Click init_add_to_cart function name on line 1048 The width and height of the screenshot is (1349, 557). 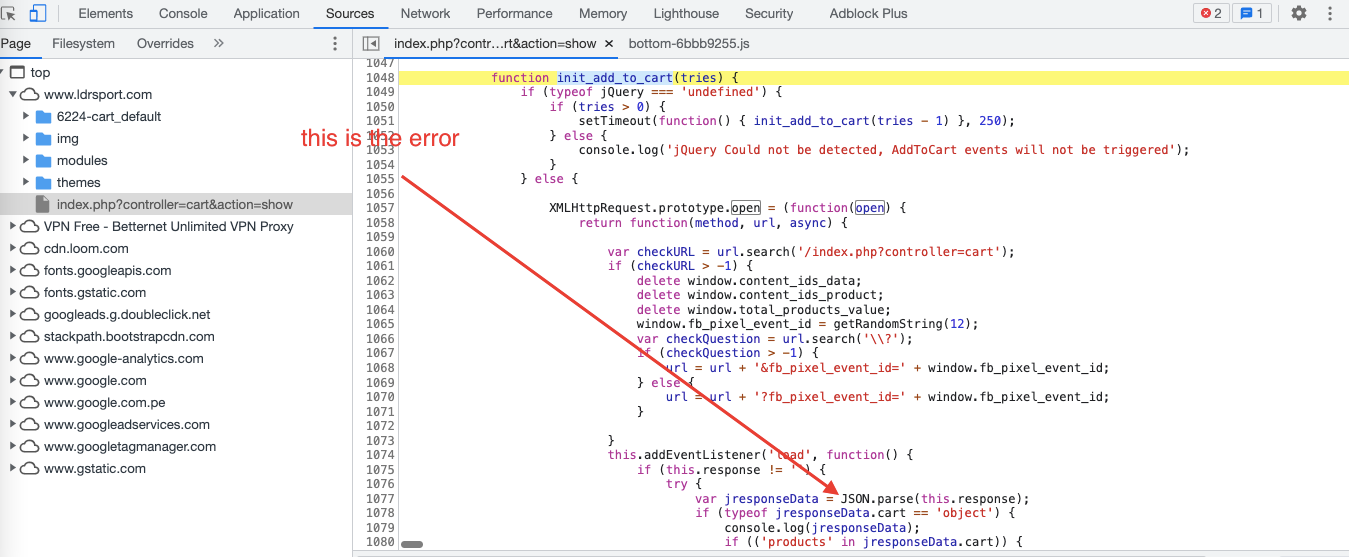point(615,77)
